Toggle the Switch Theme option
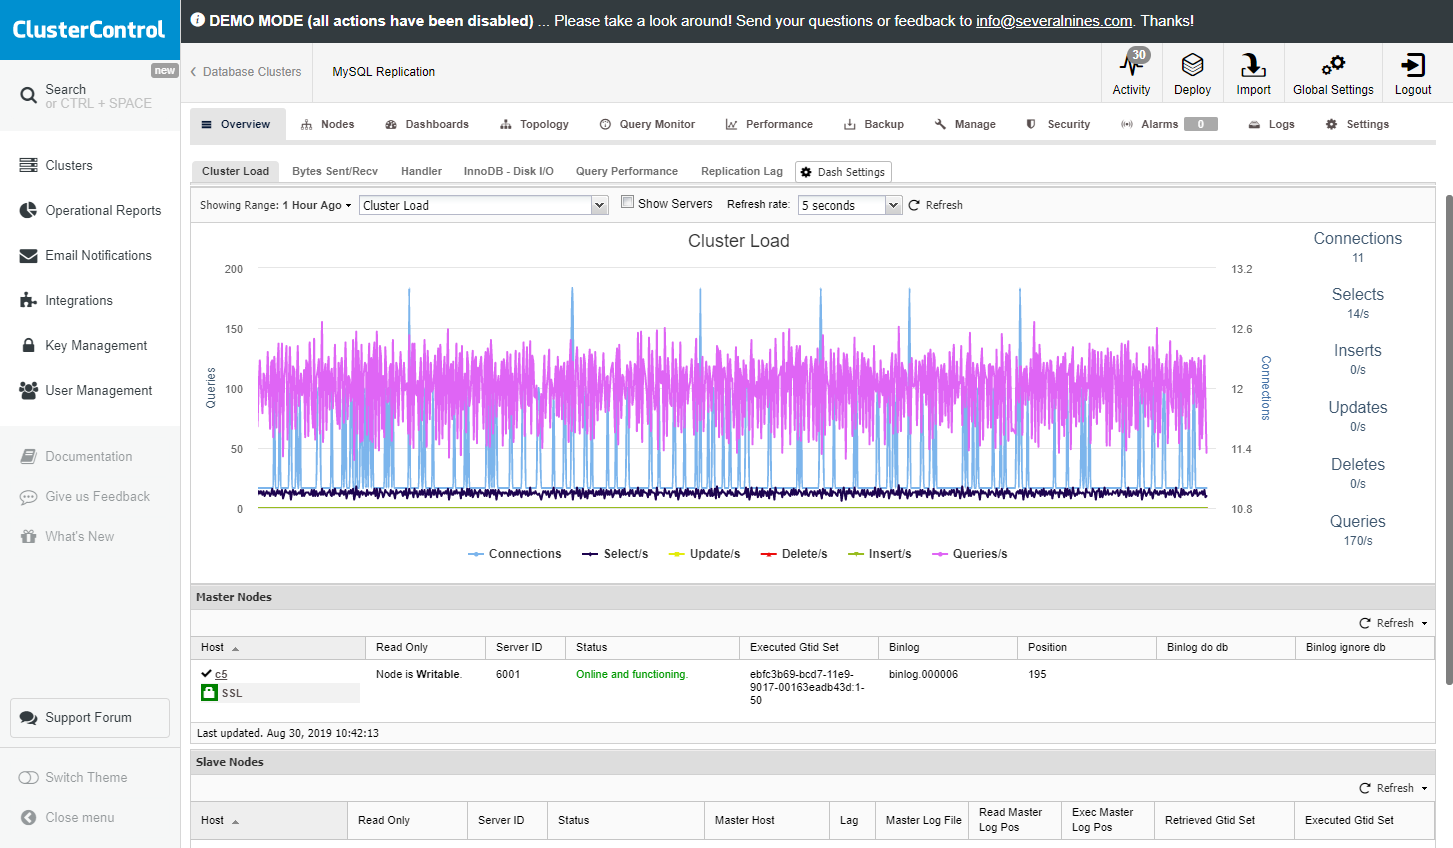1453x848 pixels. [x=29, y=777]
